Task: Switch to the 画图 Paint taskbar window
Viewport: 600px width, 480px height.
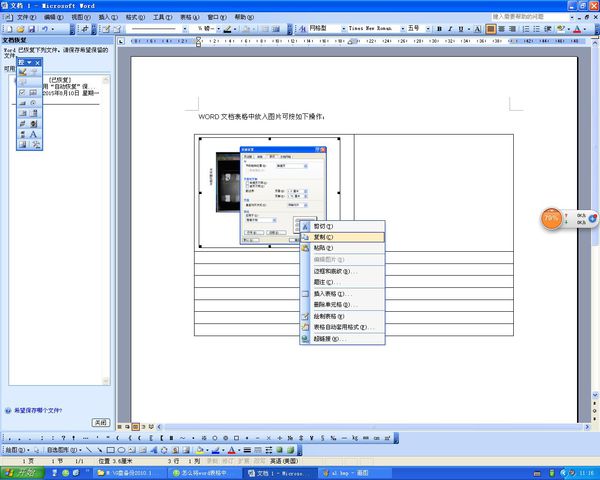Action: pos(355,473)
